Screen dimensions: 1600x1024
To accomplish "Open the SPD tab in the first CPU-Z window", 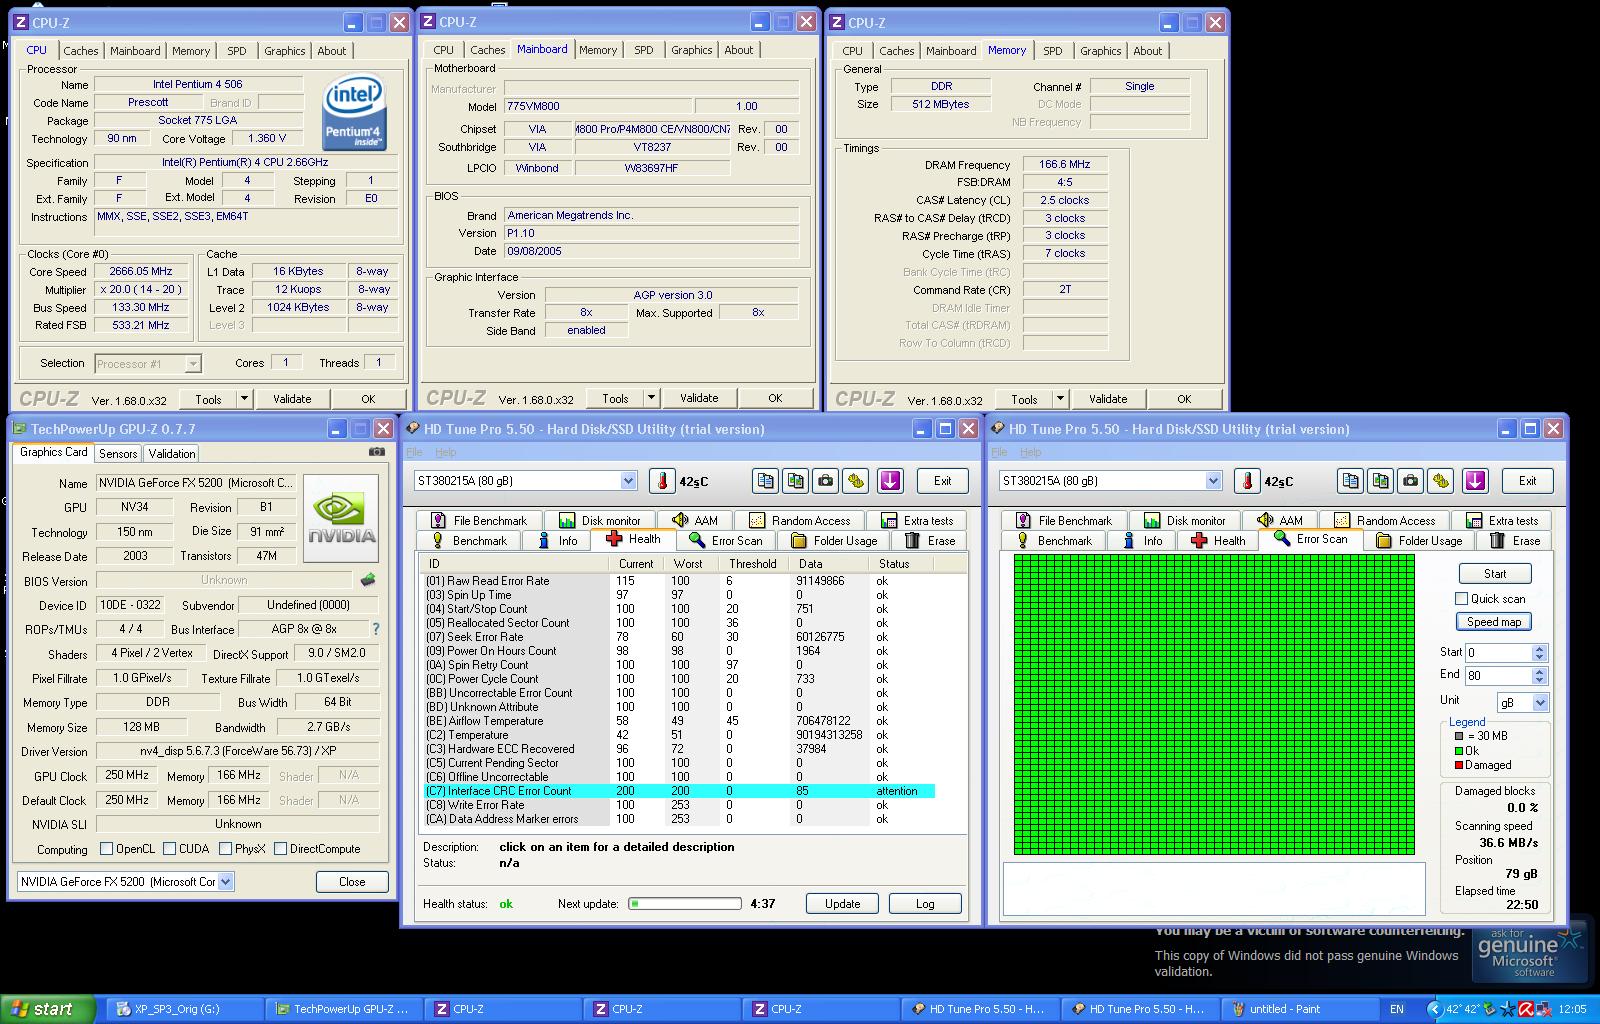I will click(236, 51).
